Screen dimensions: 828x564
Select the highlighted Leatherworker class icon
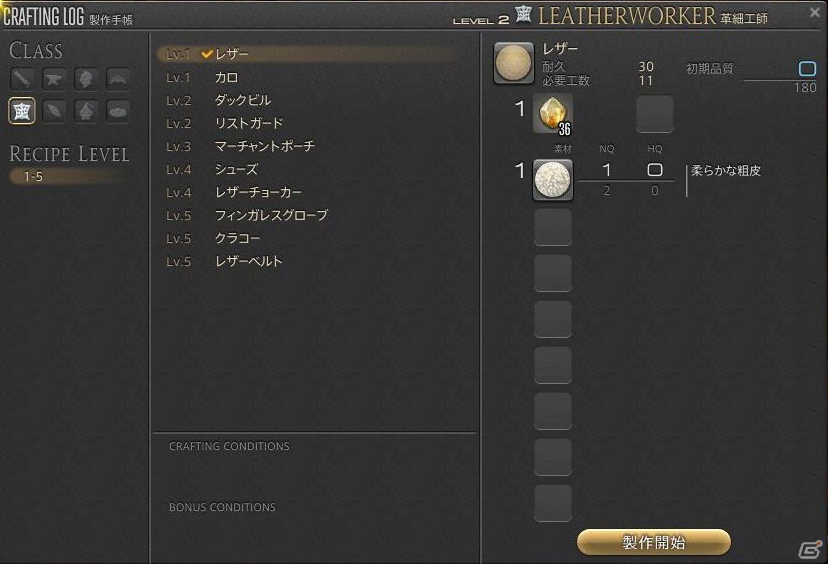[22, 111]
